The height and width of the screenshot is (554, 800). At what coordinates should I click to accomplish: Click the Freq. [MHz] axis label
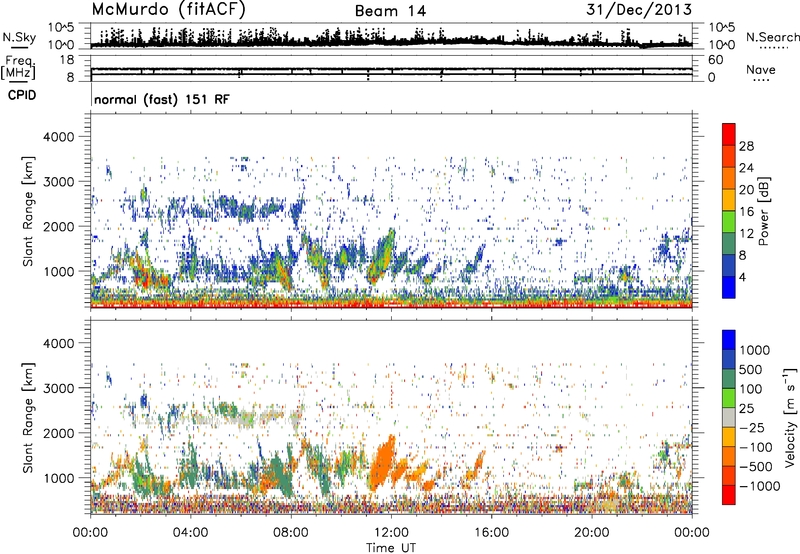pos(19,67)
